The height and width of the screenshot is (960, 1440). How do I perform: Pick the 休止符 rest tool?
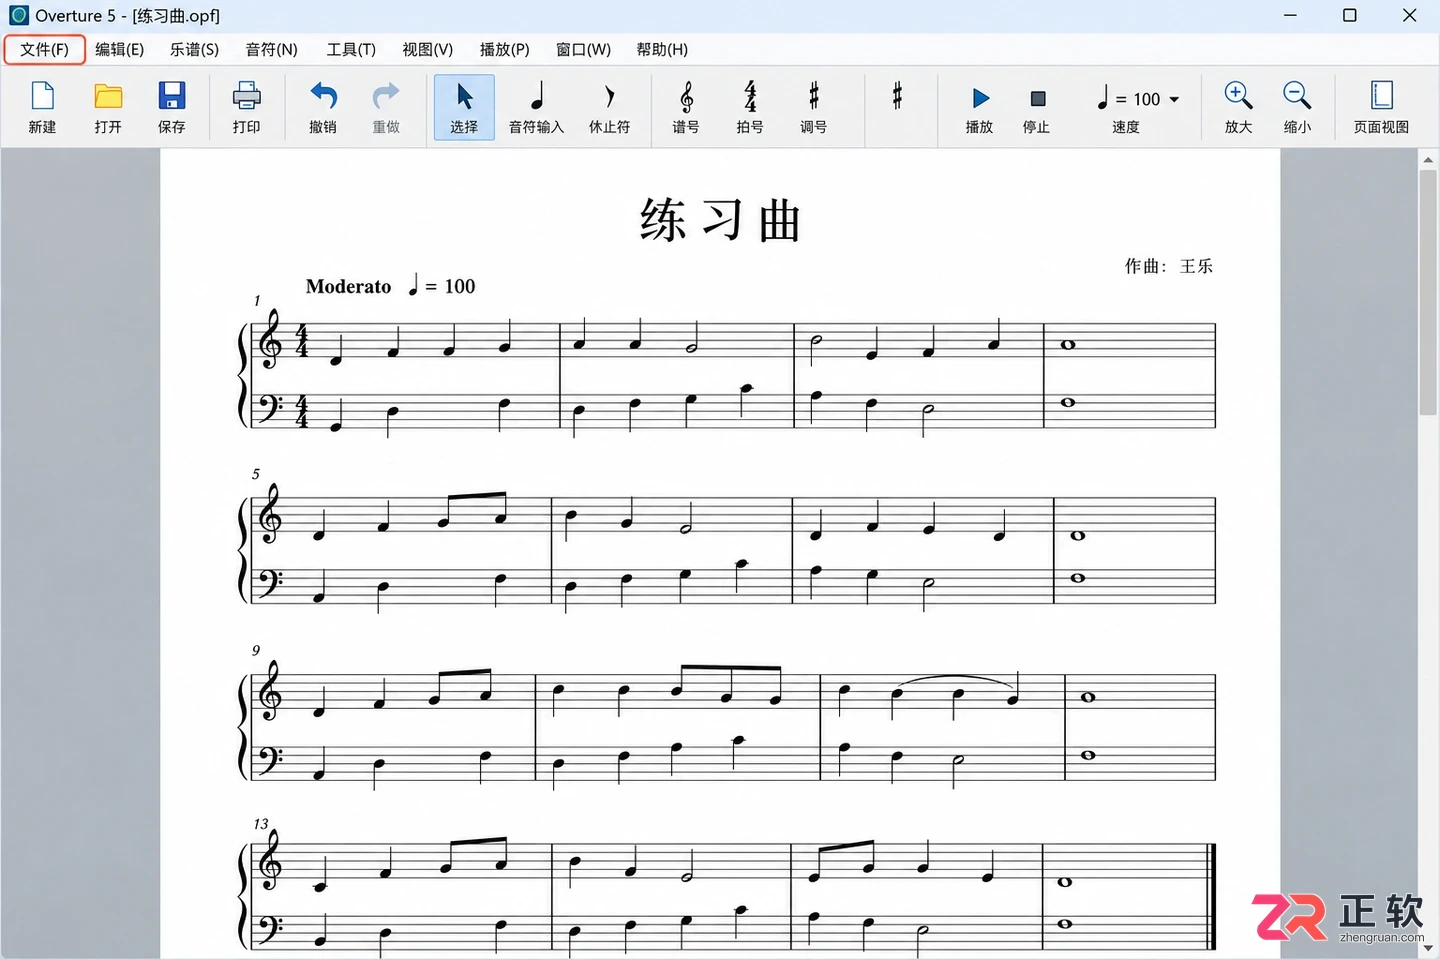click(609, 107)
